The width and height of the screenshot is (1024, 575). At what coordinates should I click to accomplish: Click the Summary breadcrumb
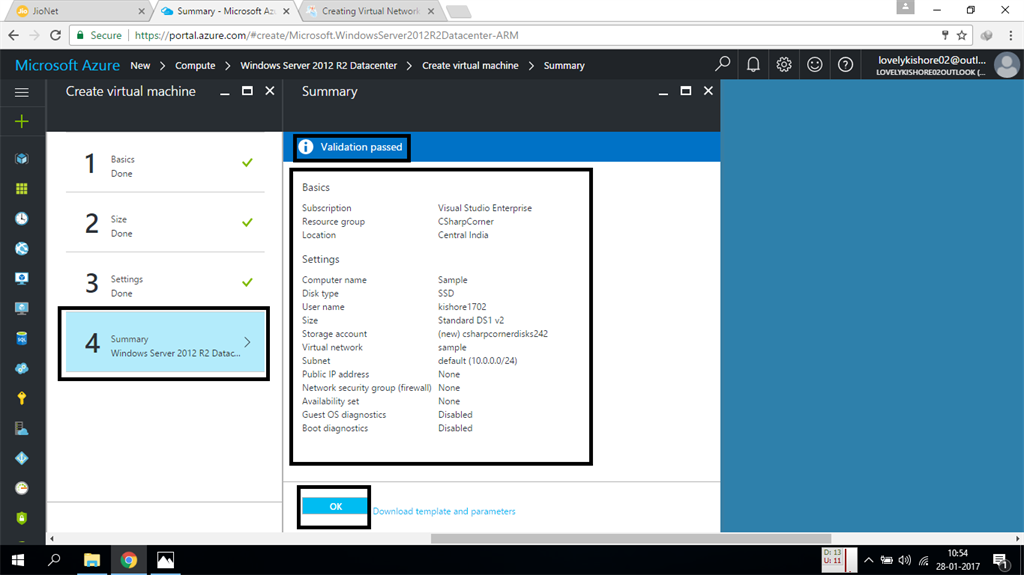(564, 65)
